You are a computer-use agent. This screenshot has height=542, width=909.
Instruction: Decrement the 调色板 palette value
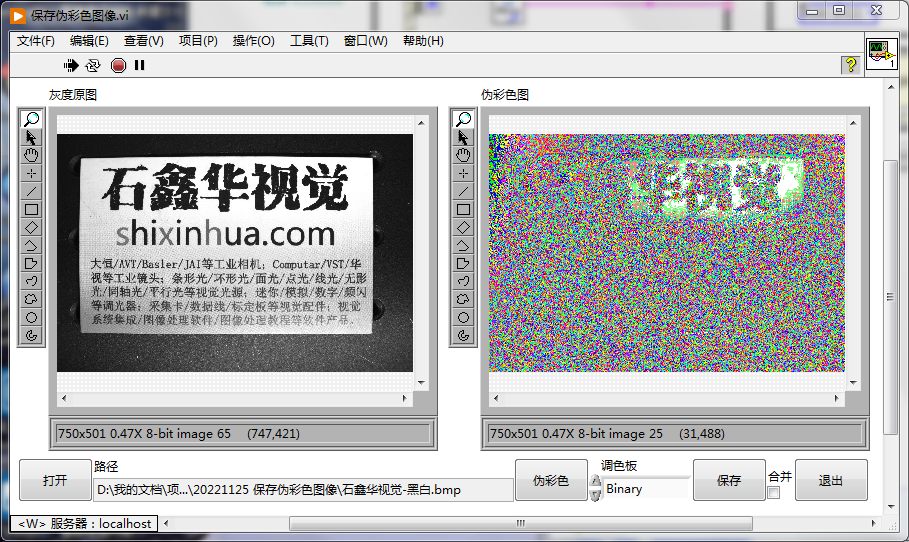click(595, 494)
